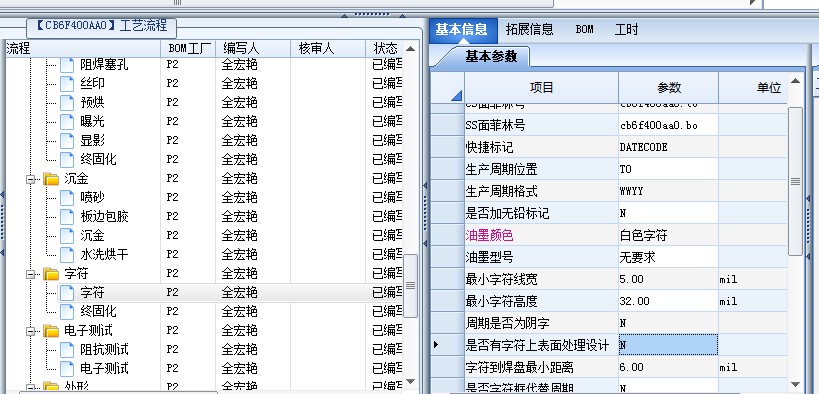Click the 阻抗测试 document icon

point(67,350)
